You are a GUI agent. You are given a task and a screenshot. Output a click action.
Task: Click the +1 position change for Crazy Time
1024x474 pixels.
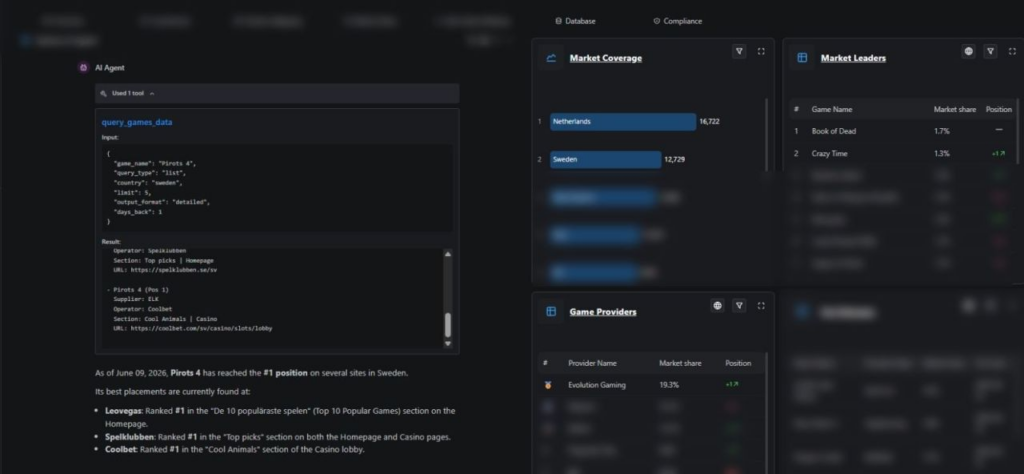pyautogui.click(x=999, y=154)
